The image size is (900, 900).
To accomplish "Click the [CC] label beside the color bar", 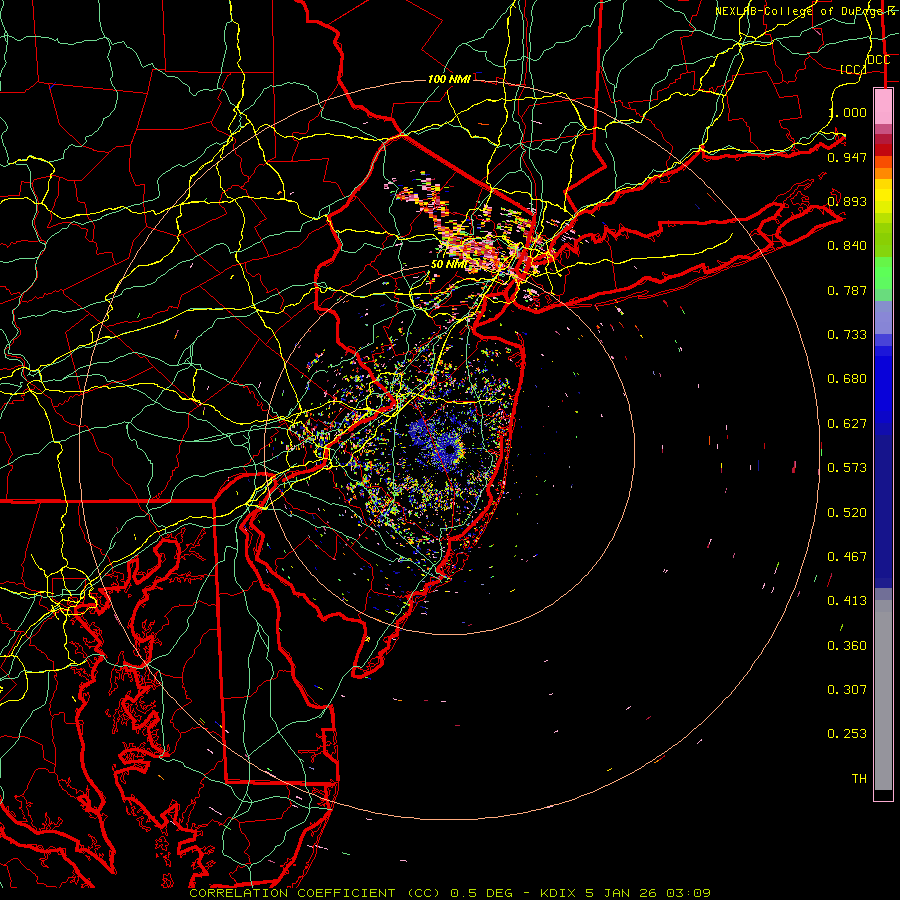I will (854, 69).
